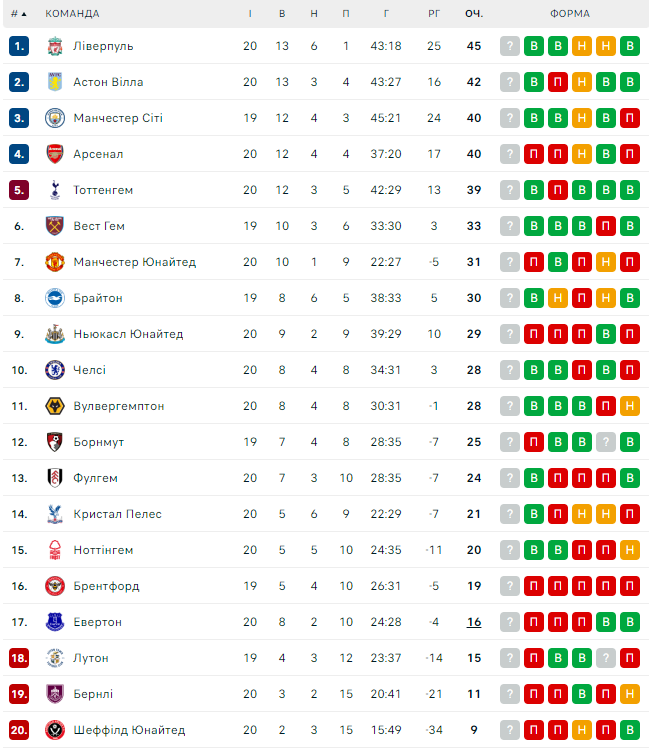Click the Liverpool club crest icon

click(55, 46)
